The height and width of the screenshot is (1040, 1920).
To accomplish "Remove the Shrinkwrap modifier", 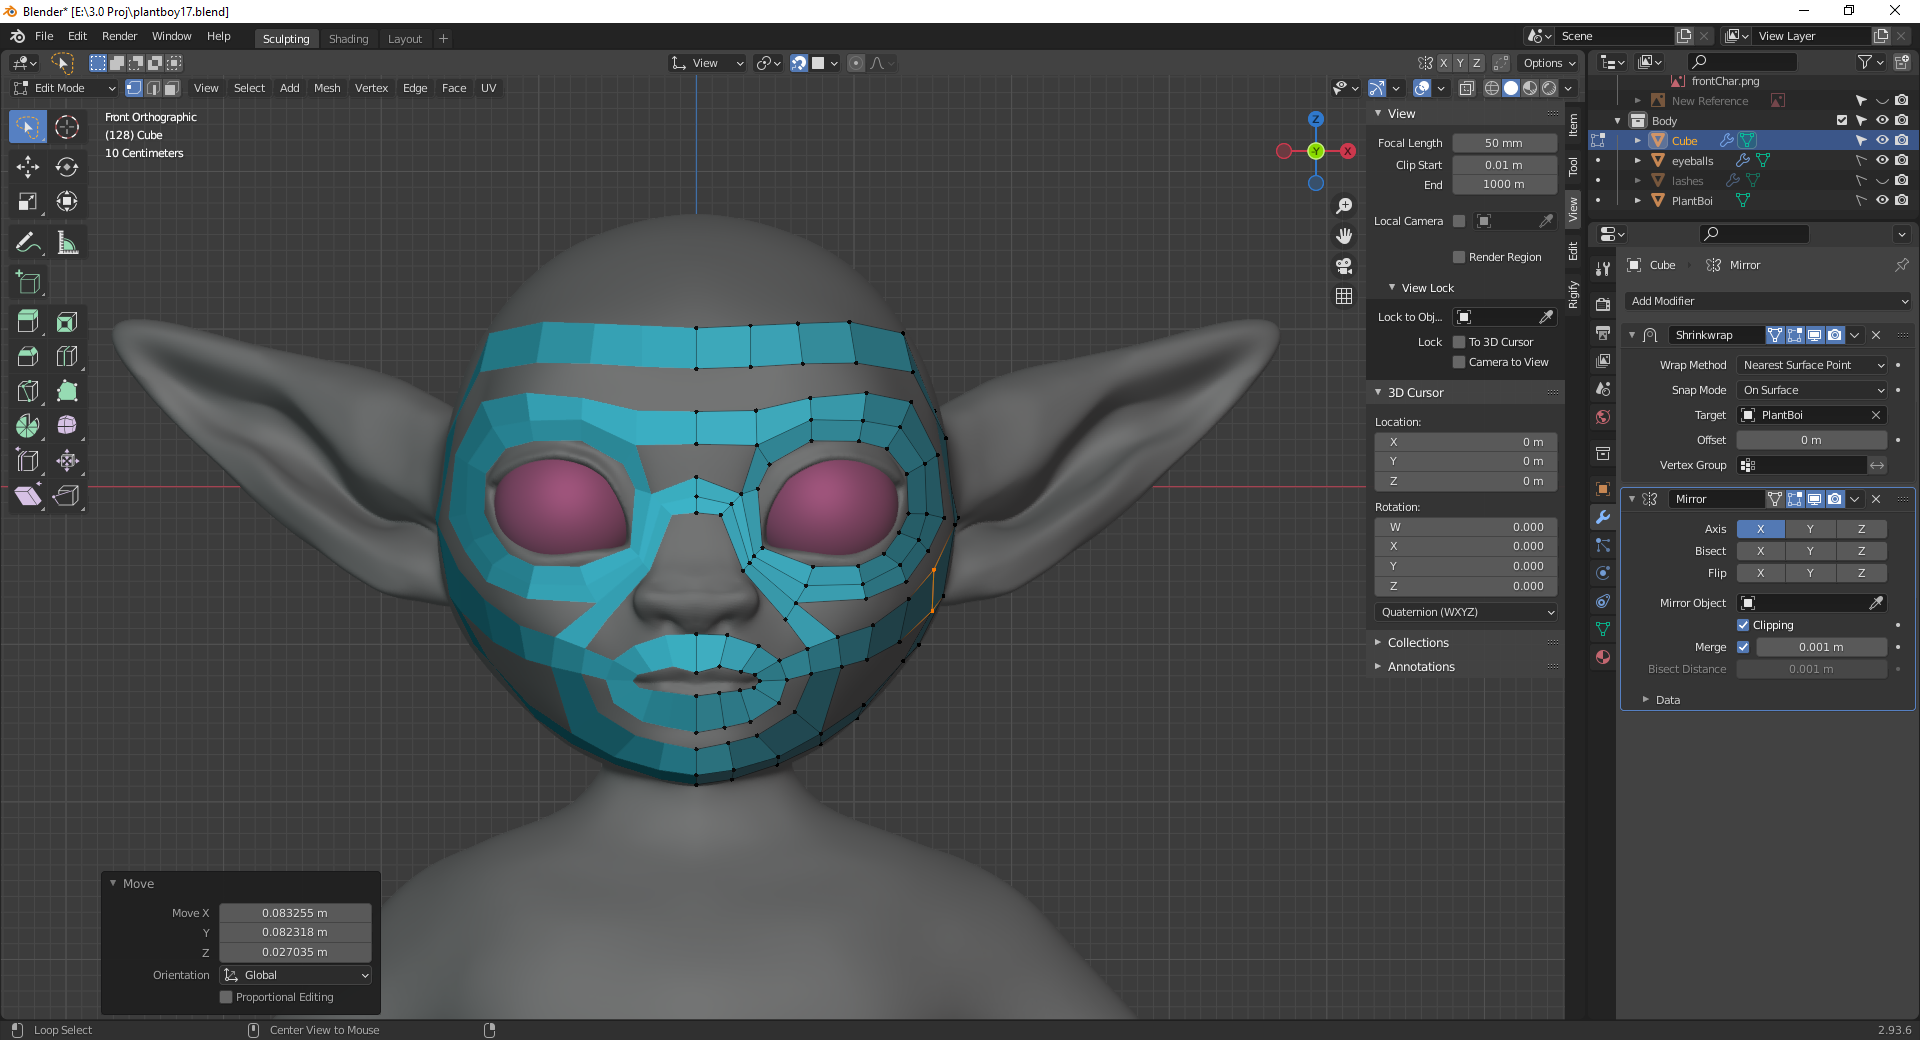I will click(1876, 335).
